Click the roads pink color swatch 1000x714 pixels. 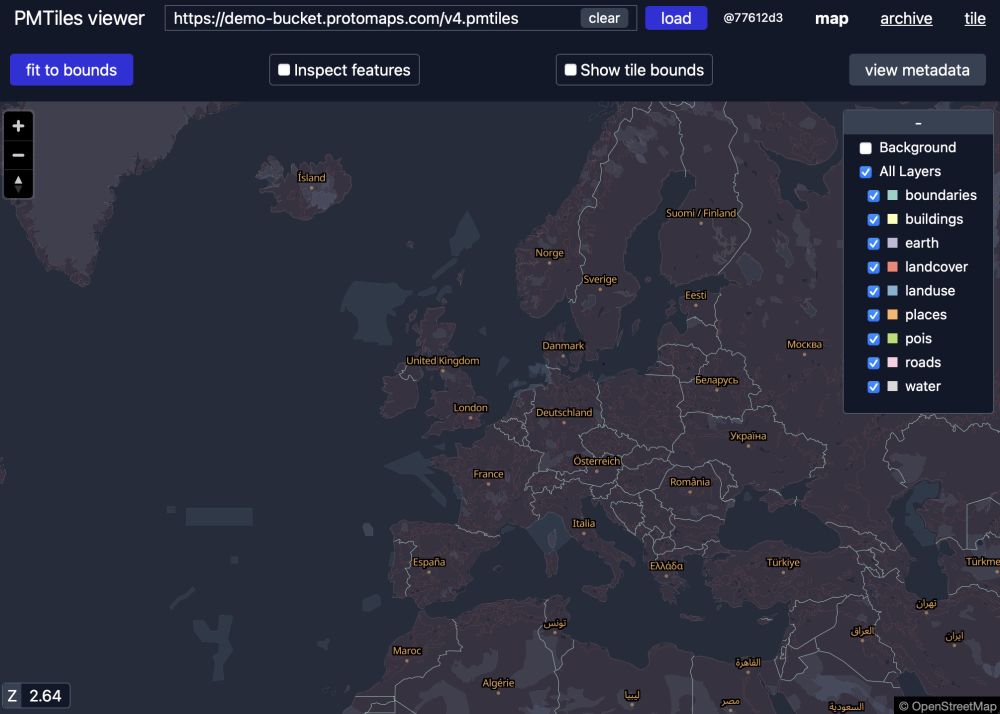pyautogui.click(x=893, y=362)
